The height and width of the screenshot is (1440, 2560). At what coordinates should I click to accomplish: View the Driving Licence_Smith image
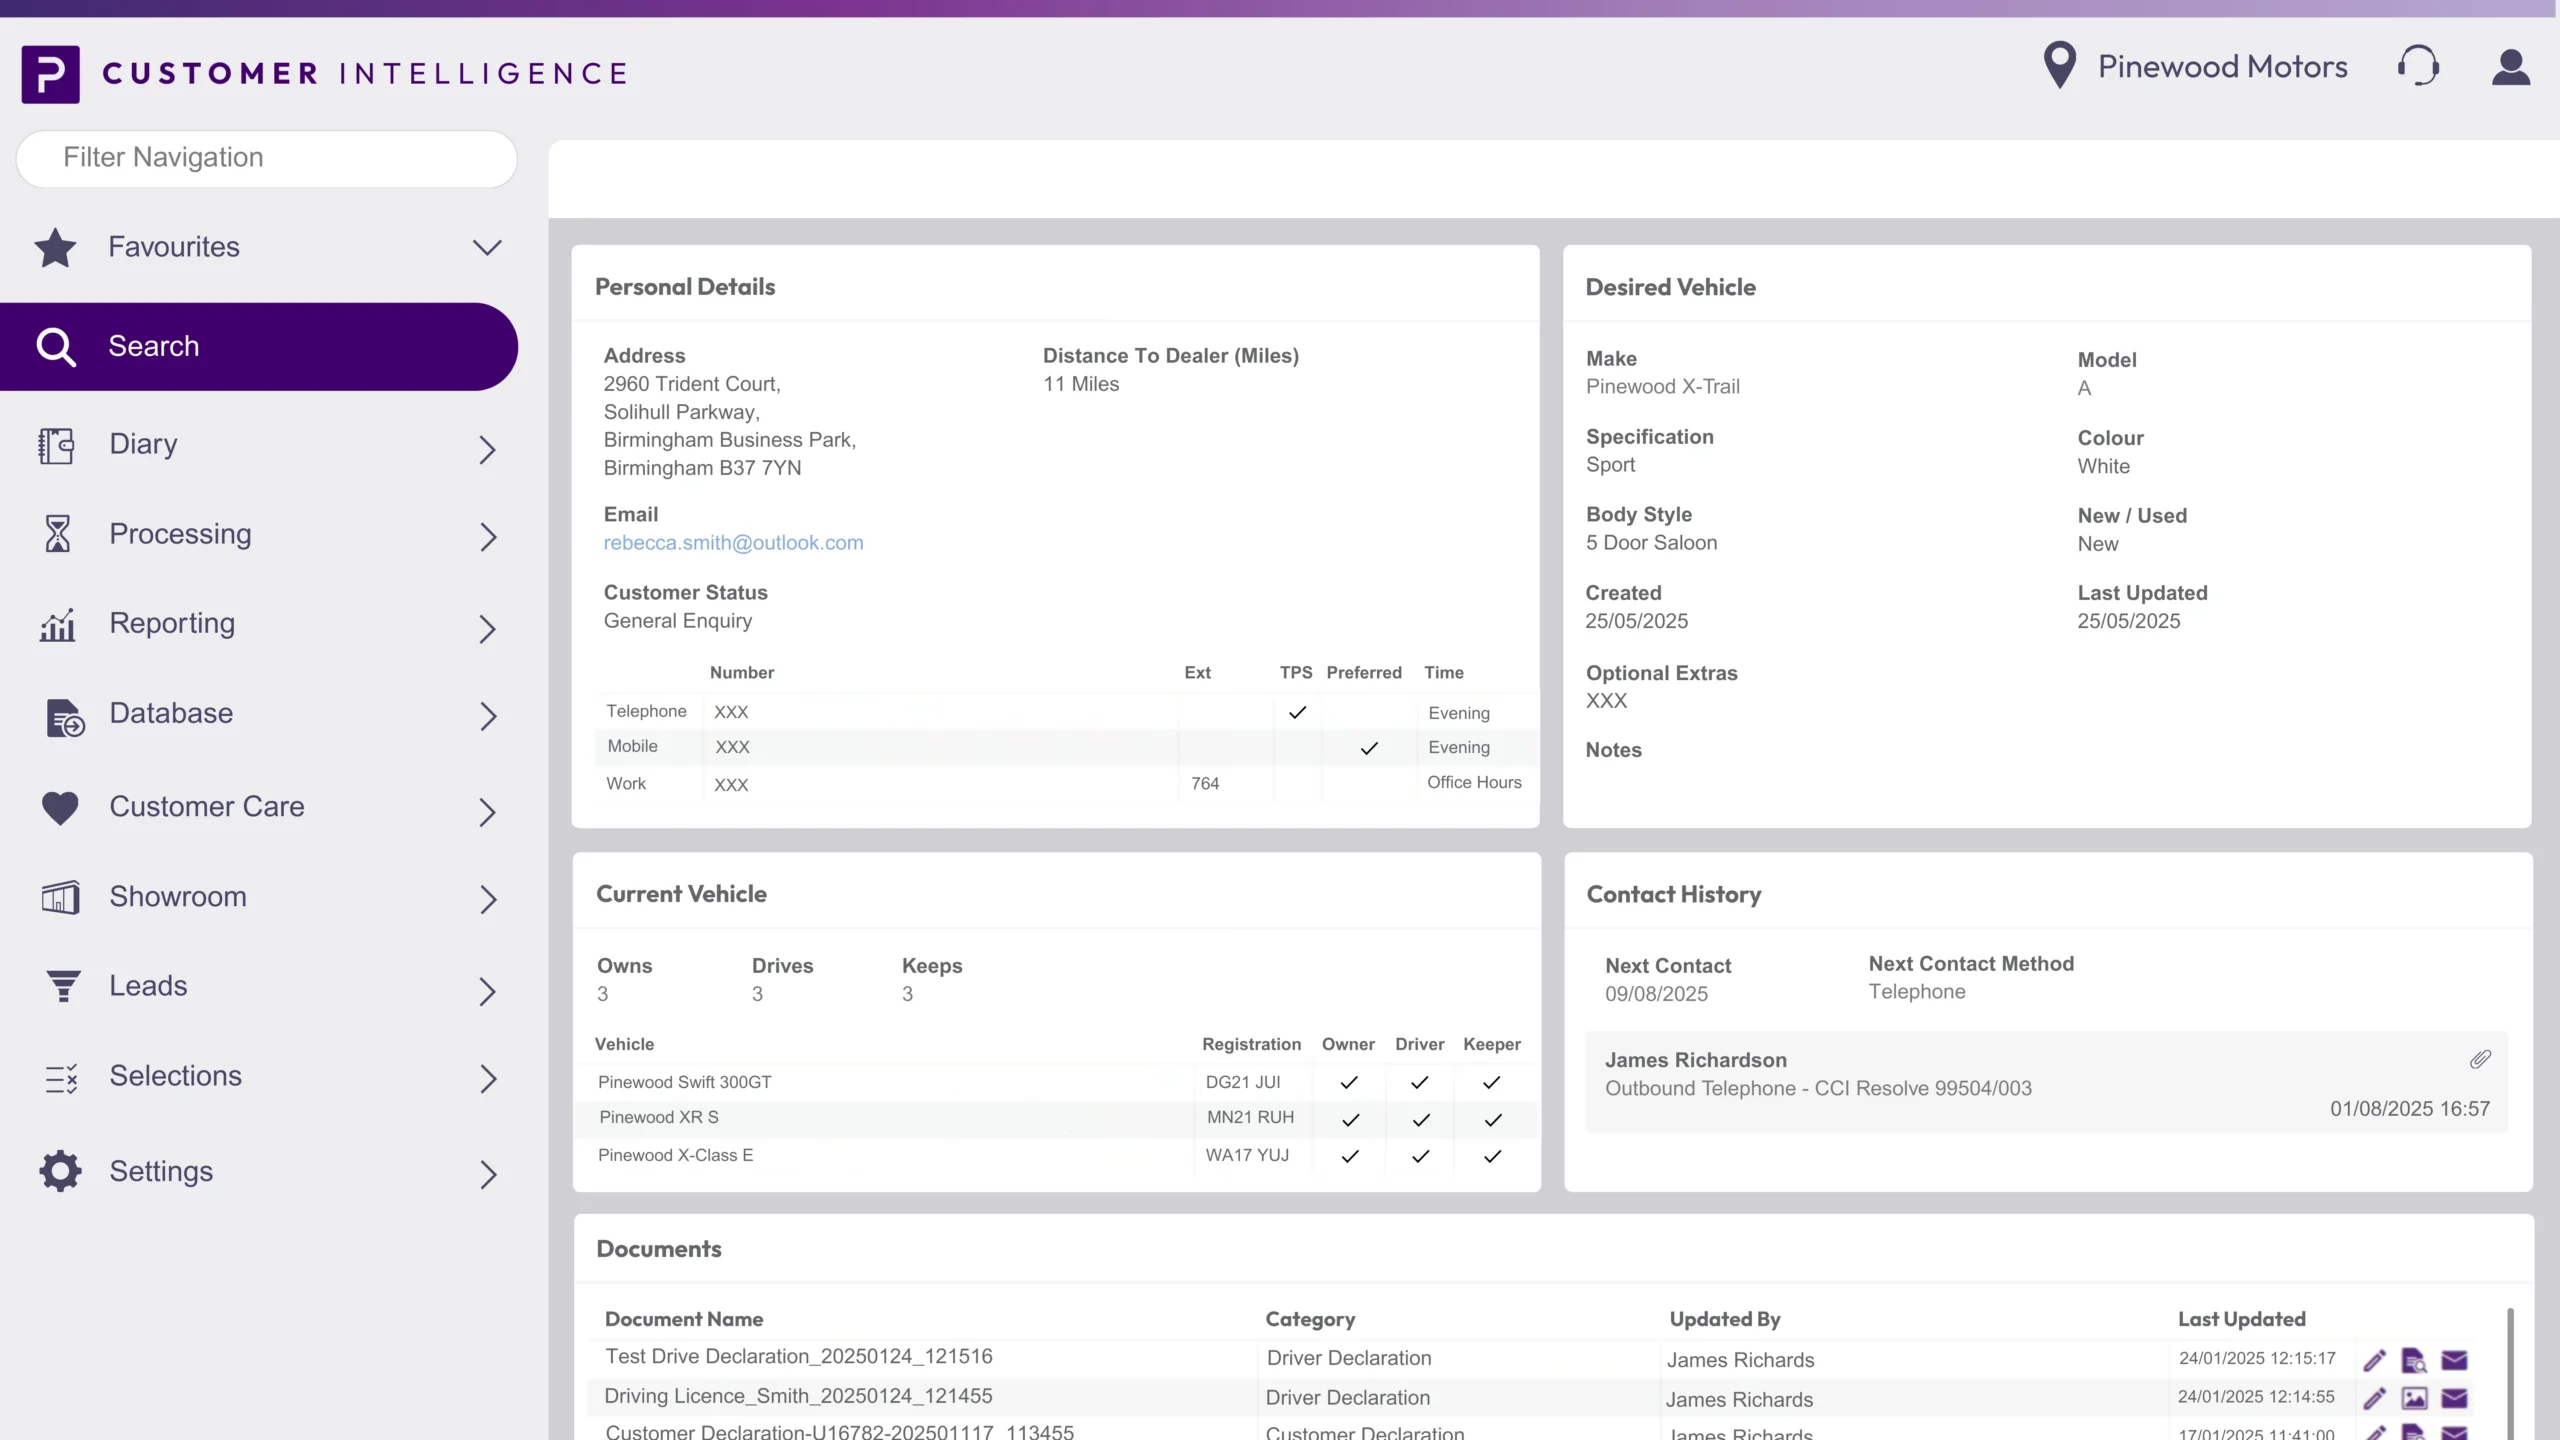click(x=2414, y=1398)
